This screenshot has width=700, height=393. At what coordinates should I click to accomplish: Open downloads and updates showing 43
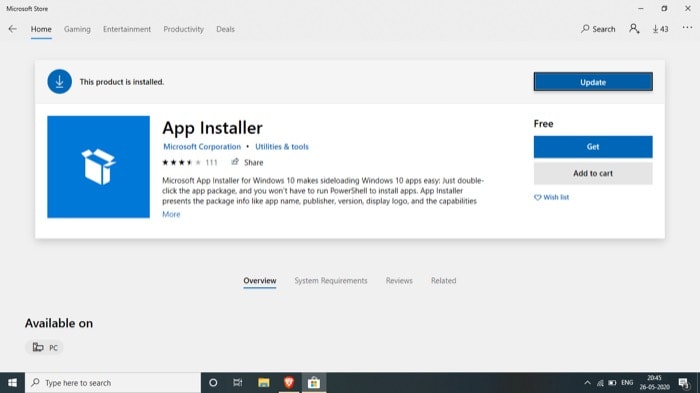click(660, 29)
